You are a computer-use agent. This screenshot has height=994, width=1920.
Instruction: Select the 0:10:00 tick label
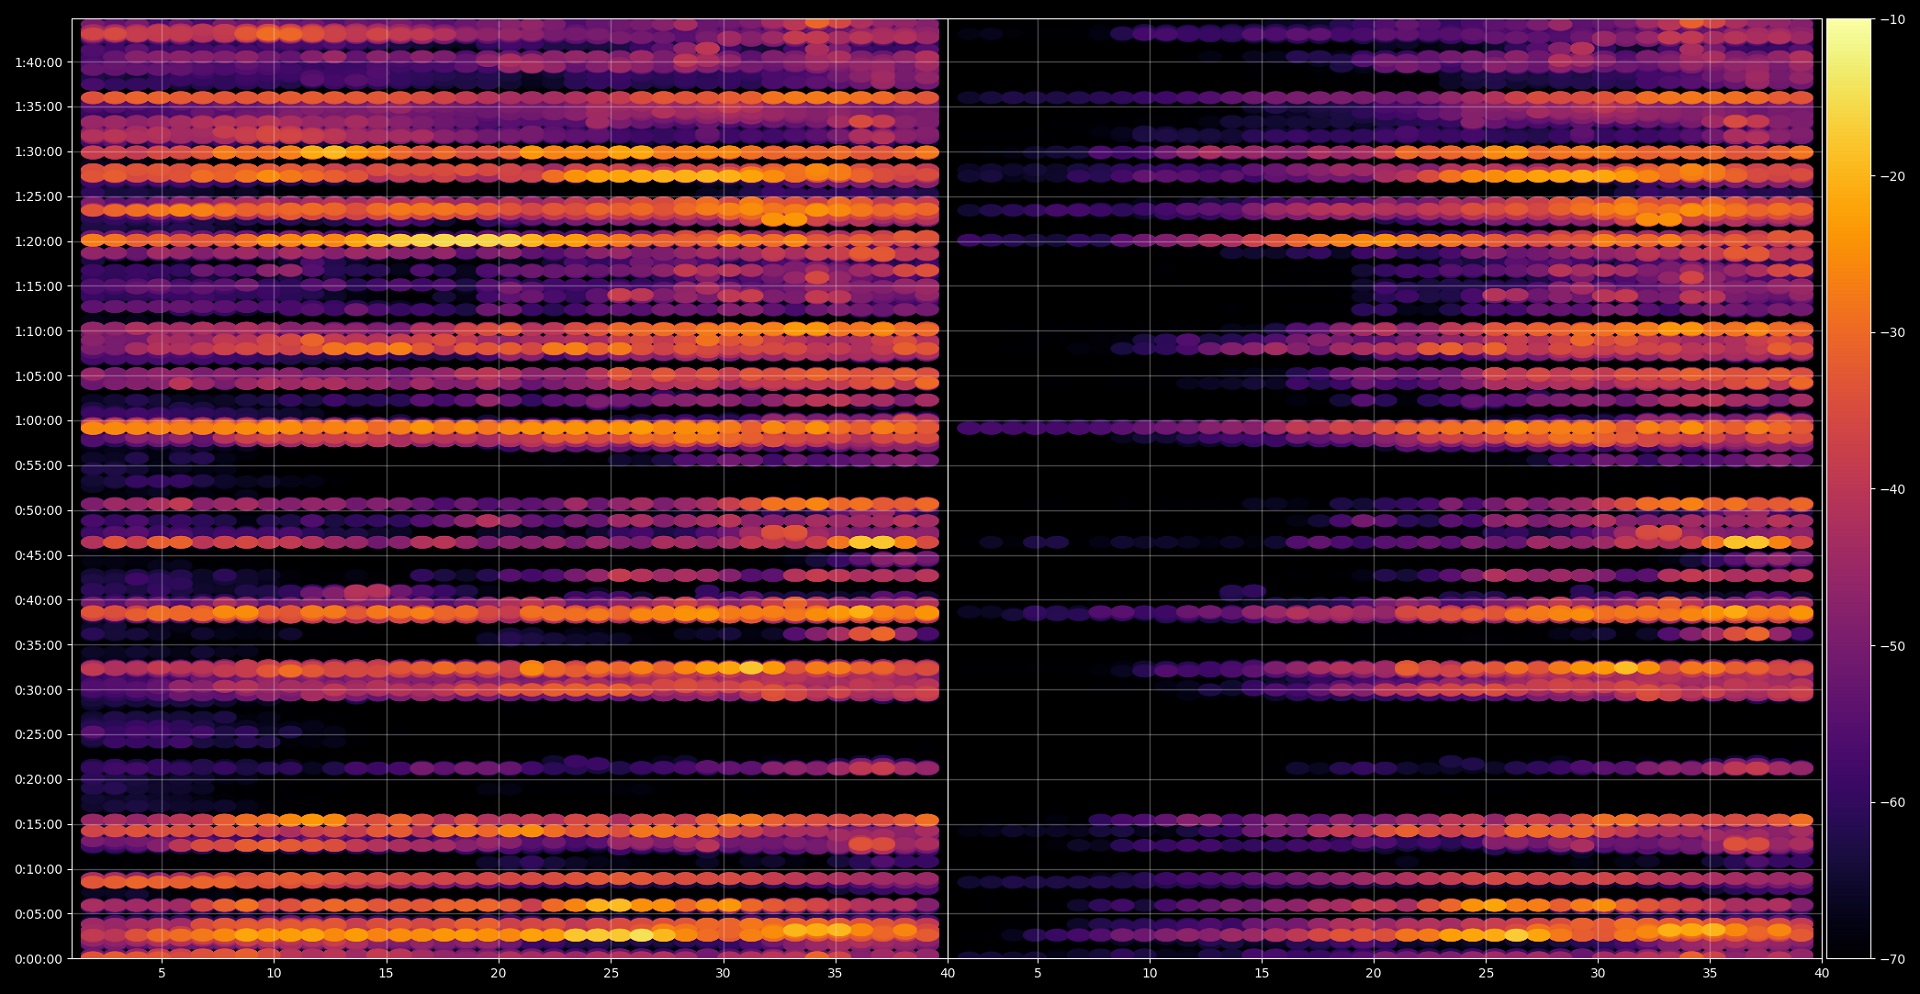[38, 869]
